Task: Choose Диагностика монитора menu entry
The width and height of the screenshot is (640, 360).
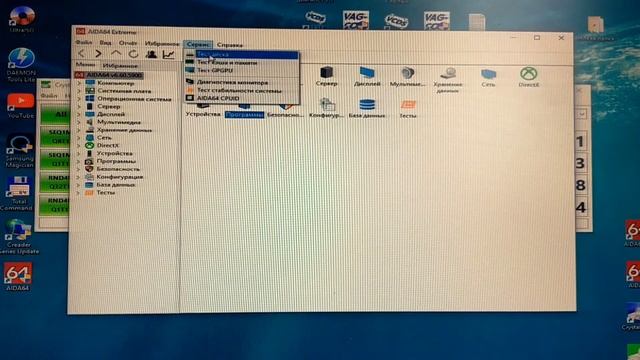Action: pos(242,82)
